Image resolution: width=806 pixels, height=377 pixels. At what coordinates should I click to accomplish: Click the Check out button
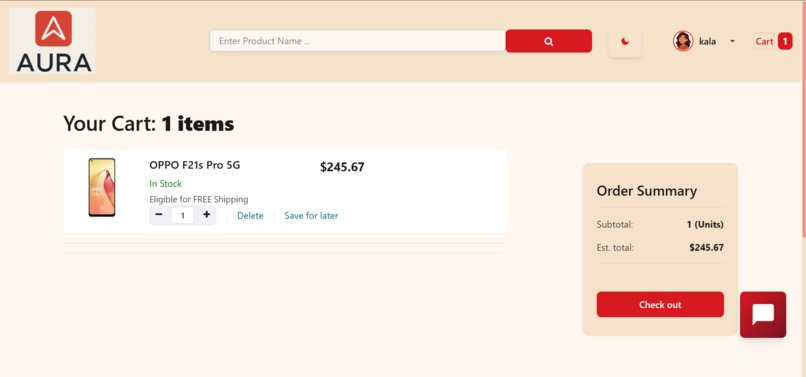click(660, 304)
